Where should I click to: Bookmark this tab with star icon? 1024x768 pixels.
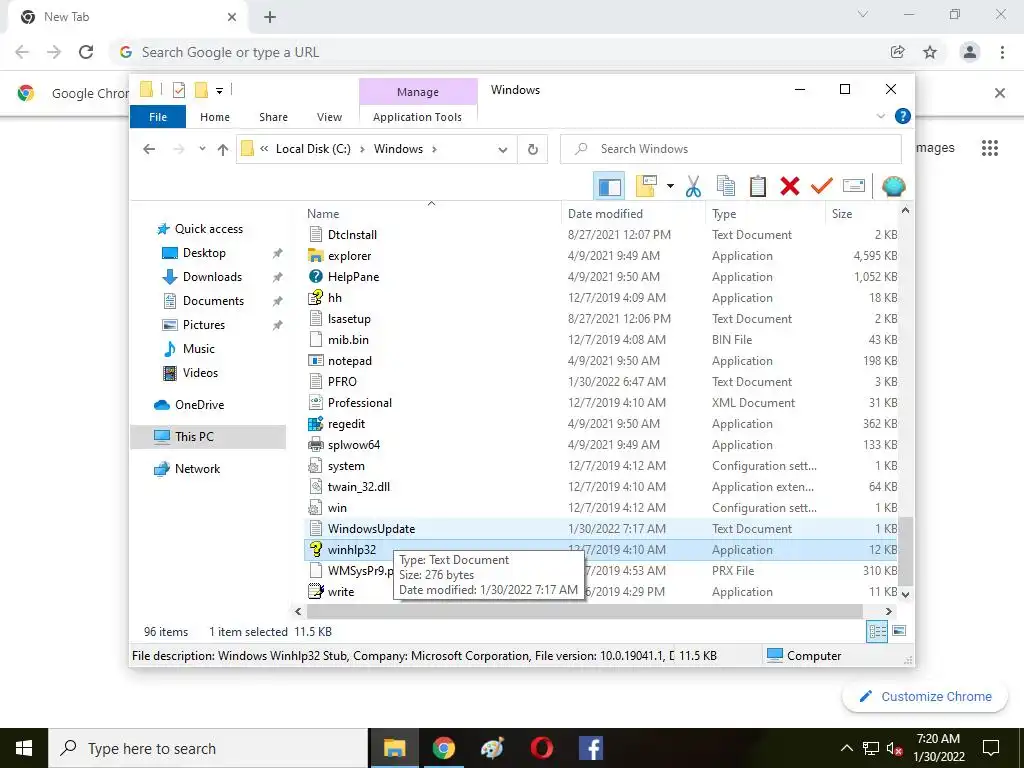coord(930,52)
